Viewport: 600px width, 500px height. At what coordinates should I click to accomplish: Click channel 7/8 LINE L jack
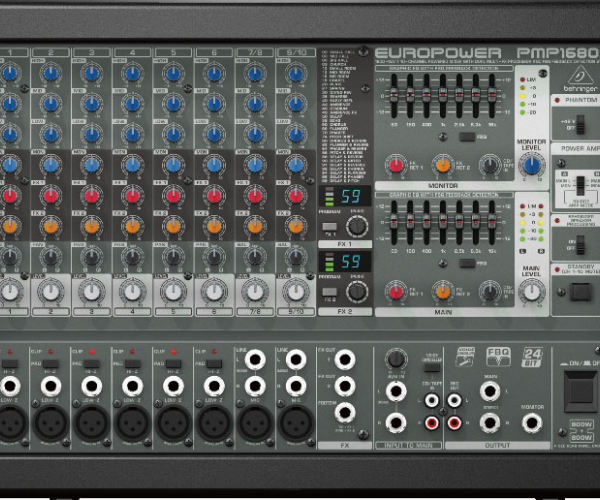(x=255, y=360)
